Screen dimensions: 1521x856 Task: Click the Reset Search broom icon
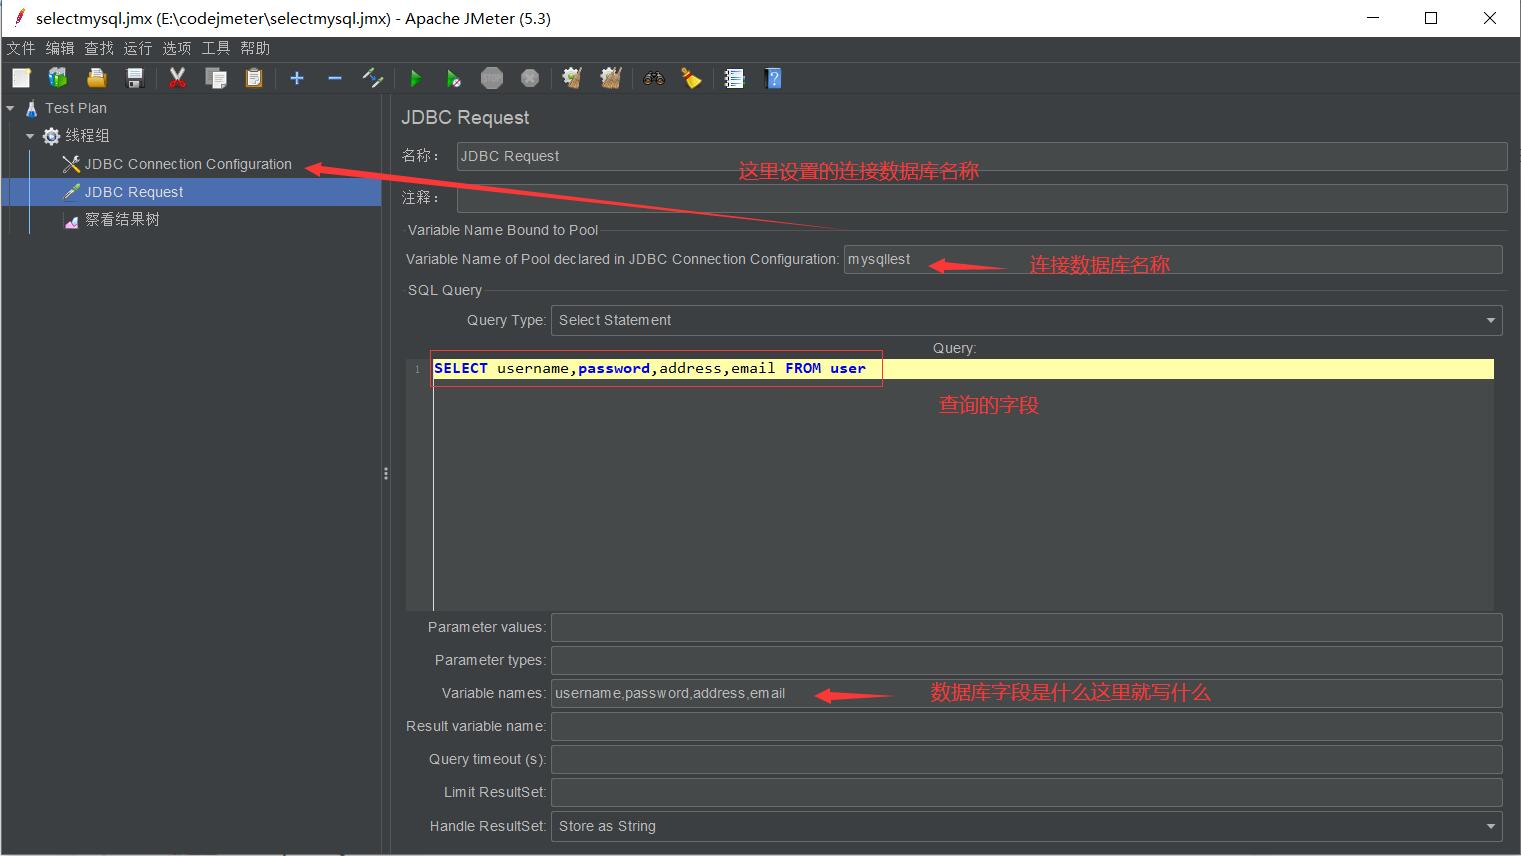691,78
